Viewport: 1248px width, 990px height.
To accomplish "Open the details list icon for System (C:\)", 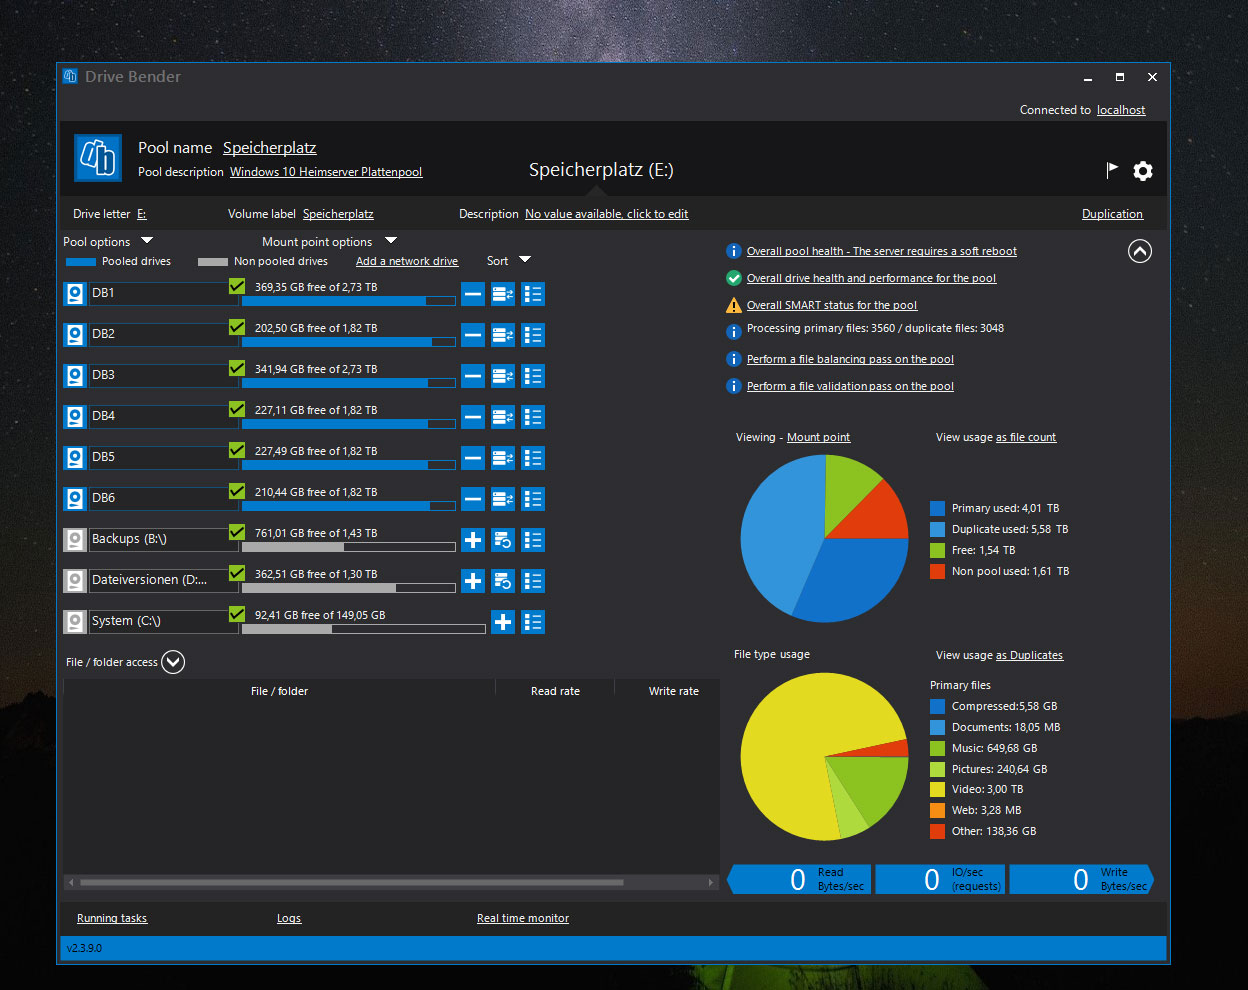I will [x=533, y=622].
